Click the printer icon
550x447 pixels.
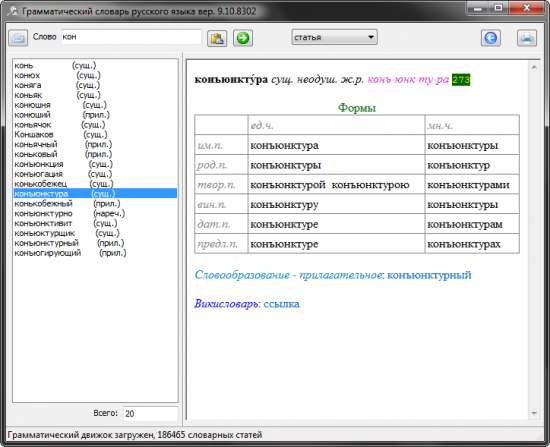[x=526, y=38]
